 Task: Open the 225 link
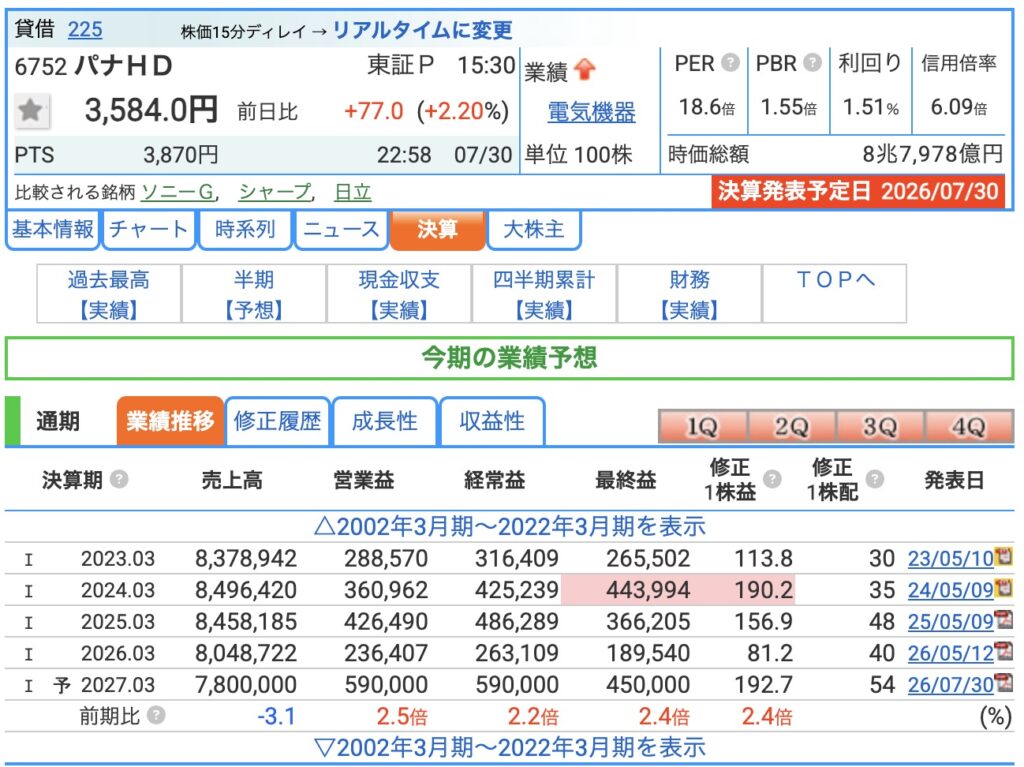tap(85, 29)
